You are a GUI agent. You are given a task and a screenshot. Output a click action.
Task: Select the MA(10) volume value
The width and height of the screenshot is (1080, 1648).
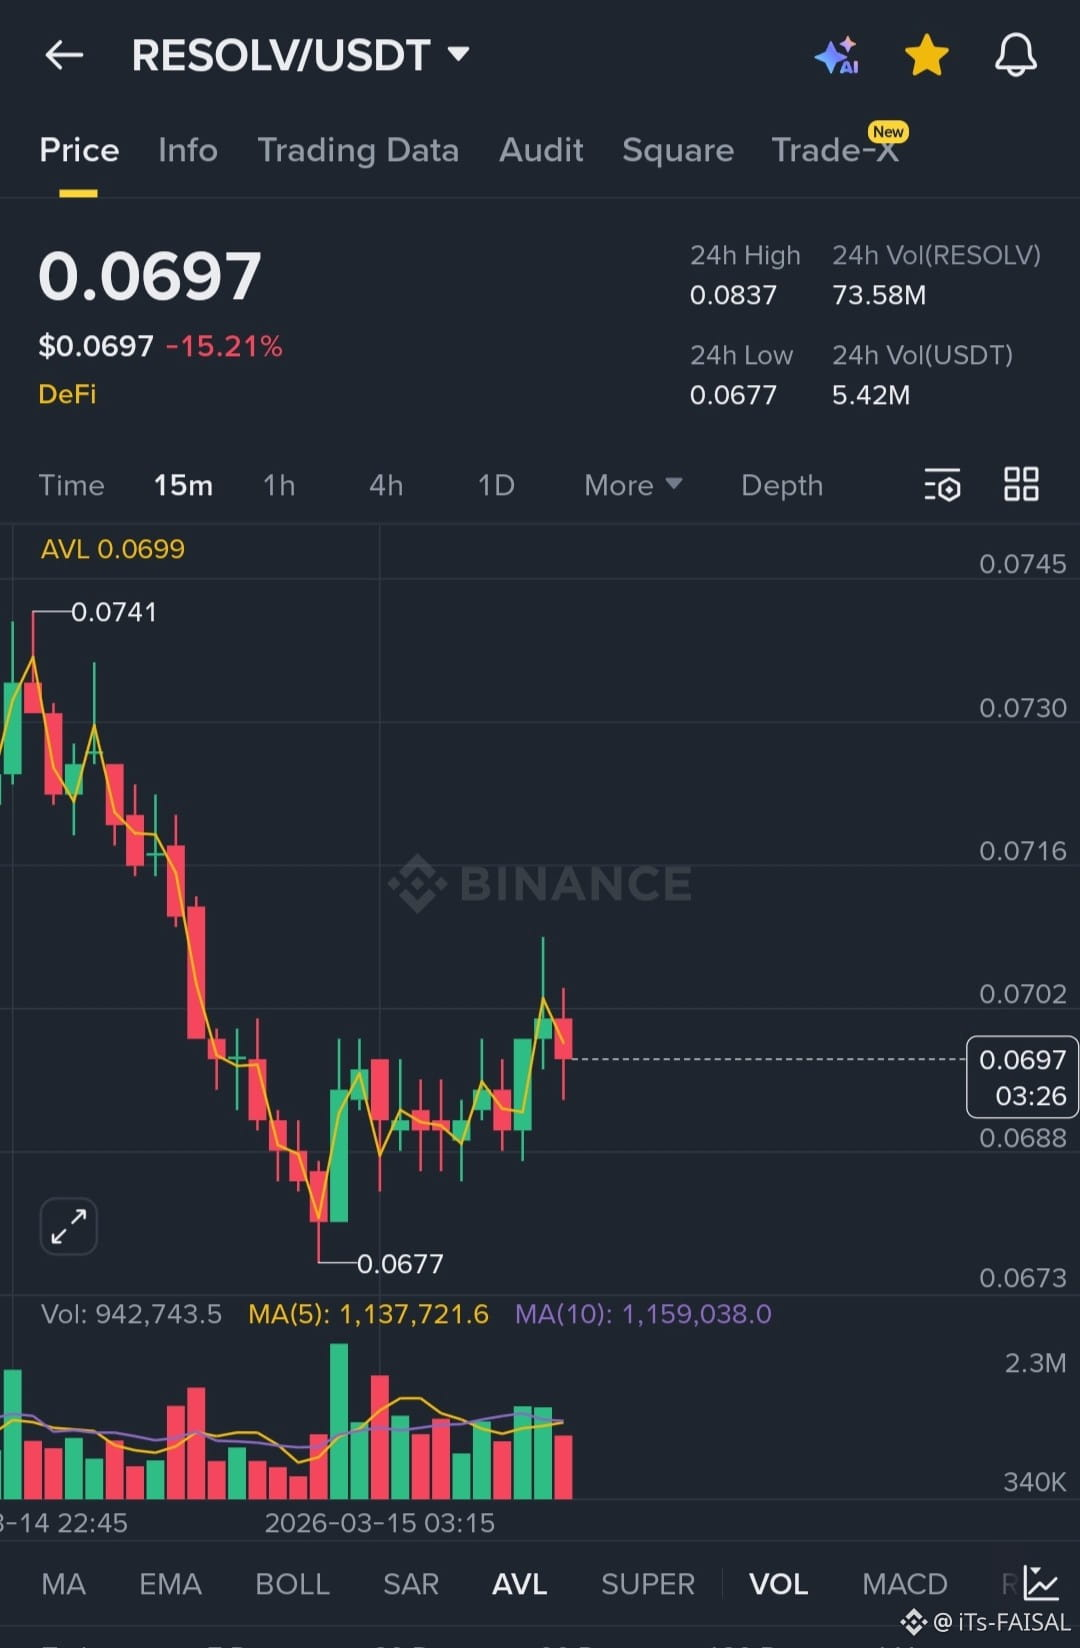pos(643,1314)
